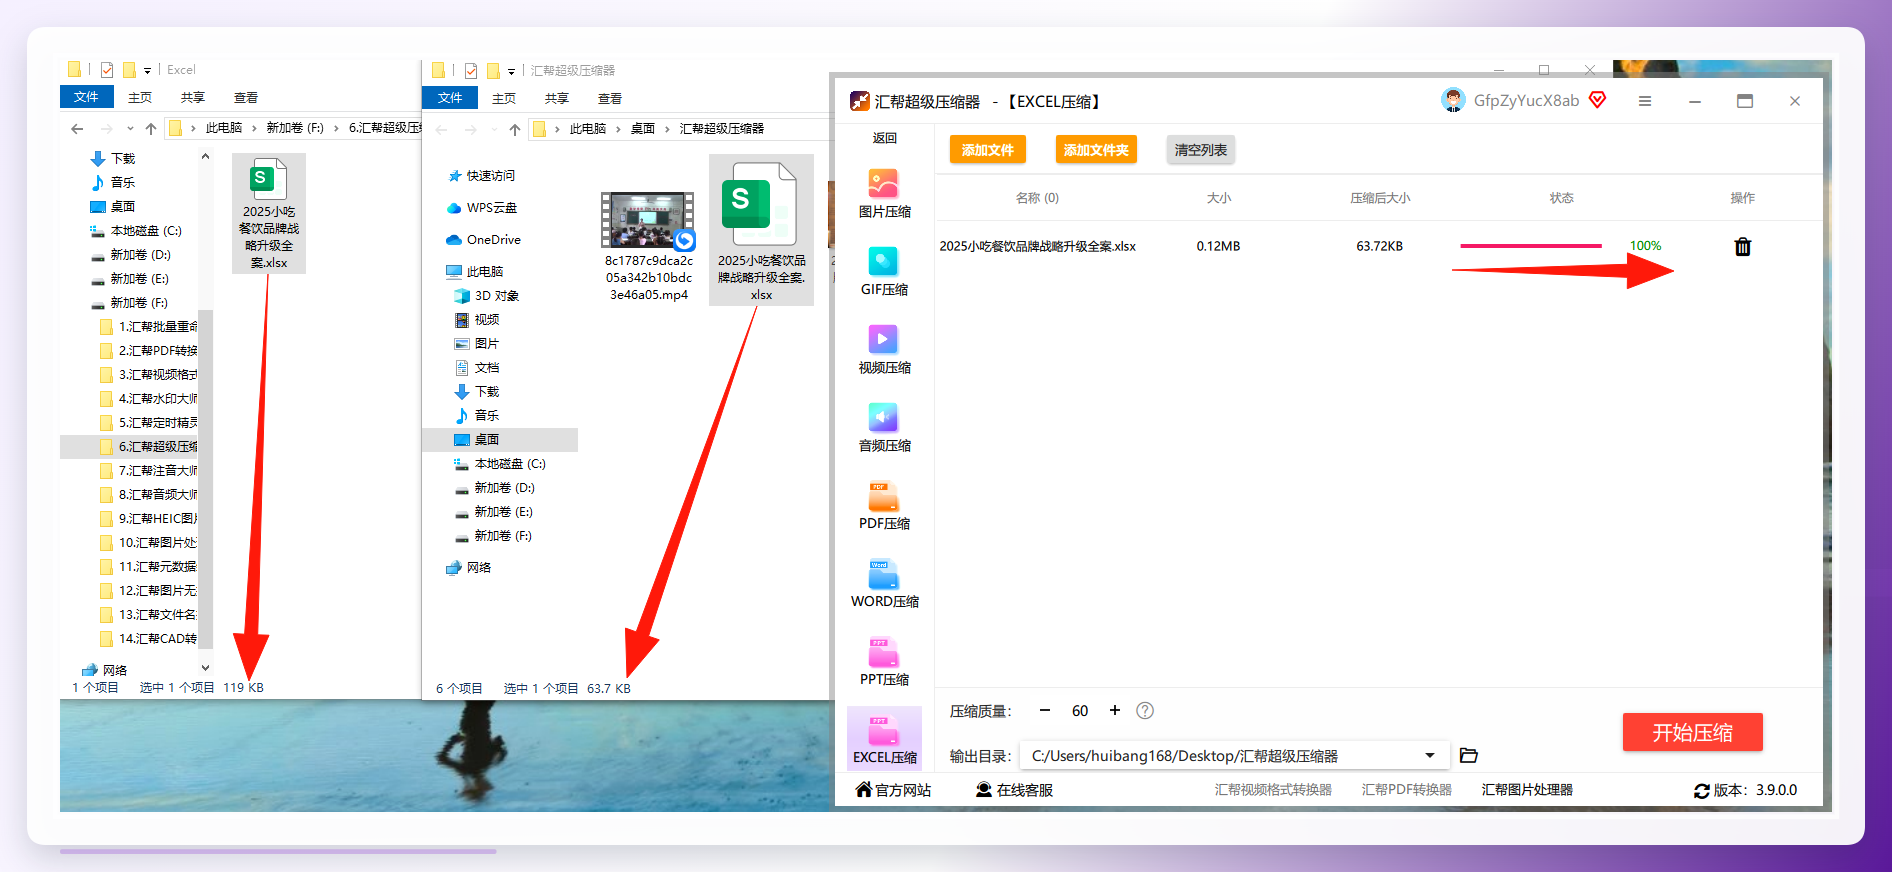
Task: Click 快速访问 in navigation pane
Action: click(481, 176)
